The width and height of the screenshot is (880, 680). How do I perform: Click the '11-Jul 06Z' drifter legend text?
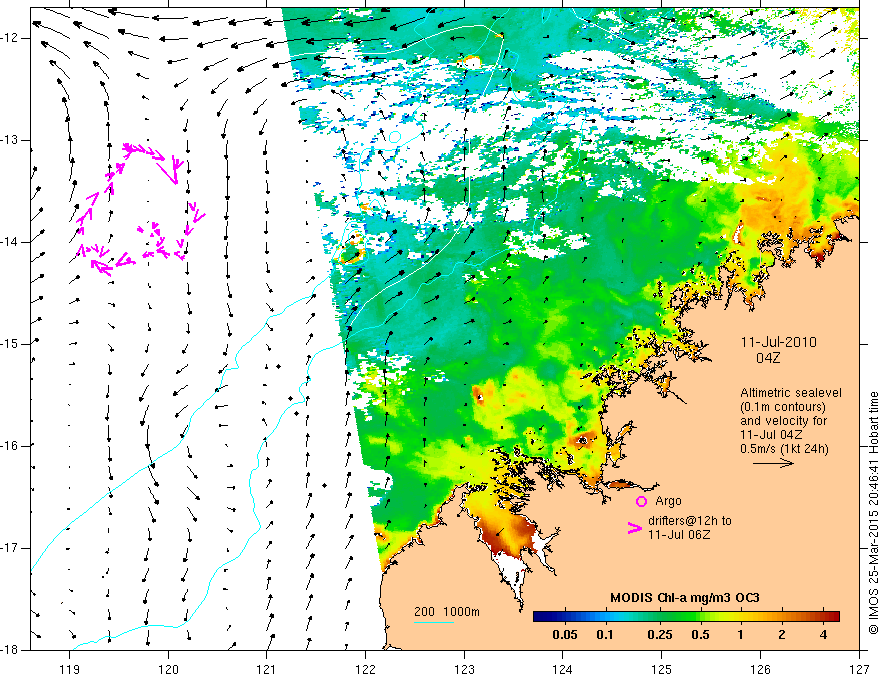(x=679, y=535)
